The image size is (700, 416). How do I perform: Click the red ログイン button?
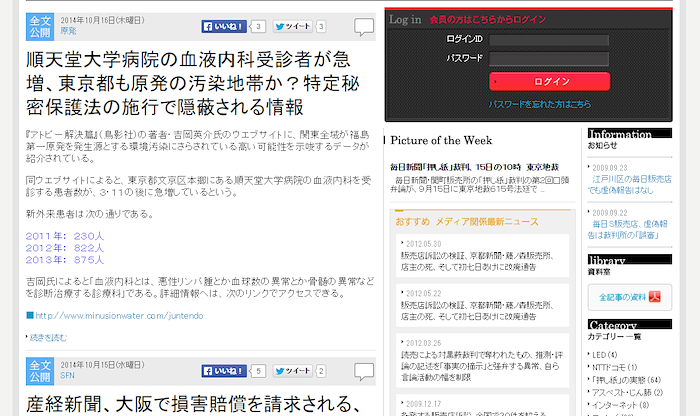click(x=550, y=82)
